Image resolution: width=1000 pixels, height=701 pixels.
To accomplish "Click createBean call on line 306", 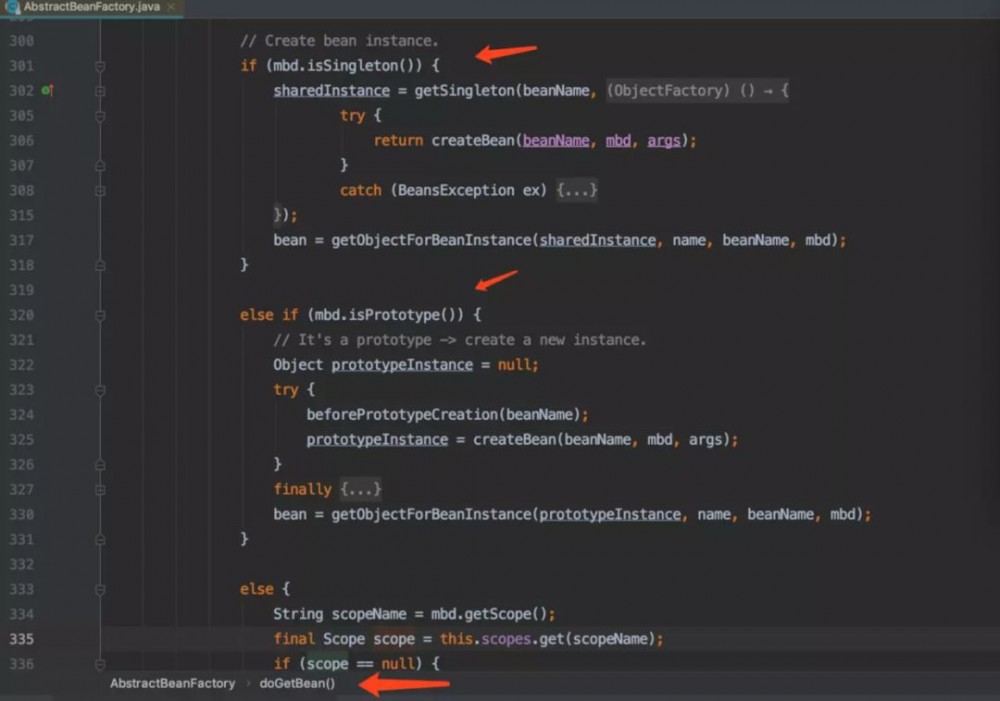I will [x=473, y=140].
